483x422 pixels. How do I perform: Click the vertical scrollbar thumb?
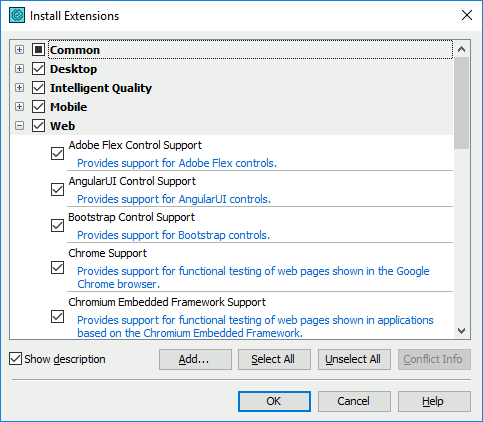[x=461, y=103]
